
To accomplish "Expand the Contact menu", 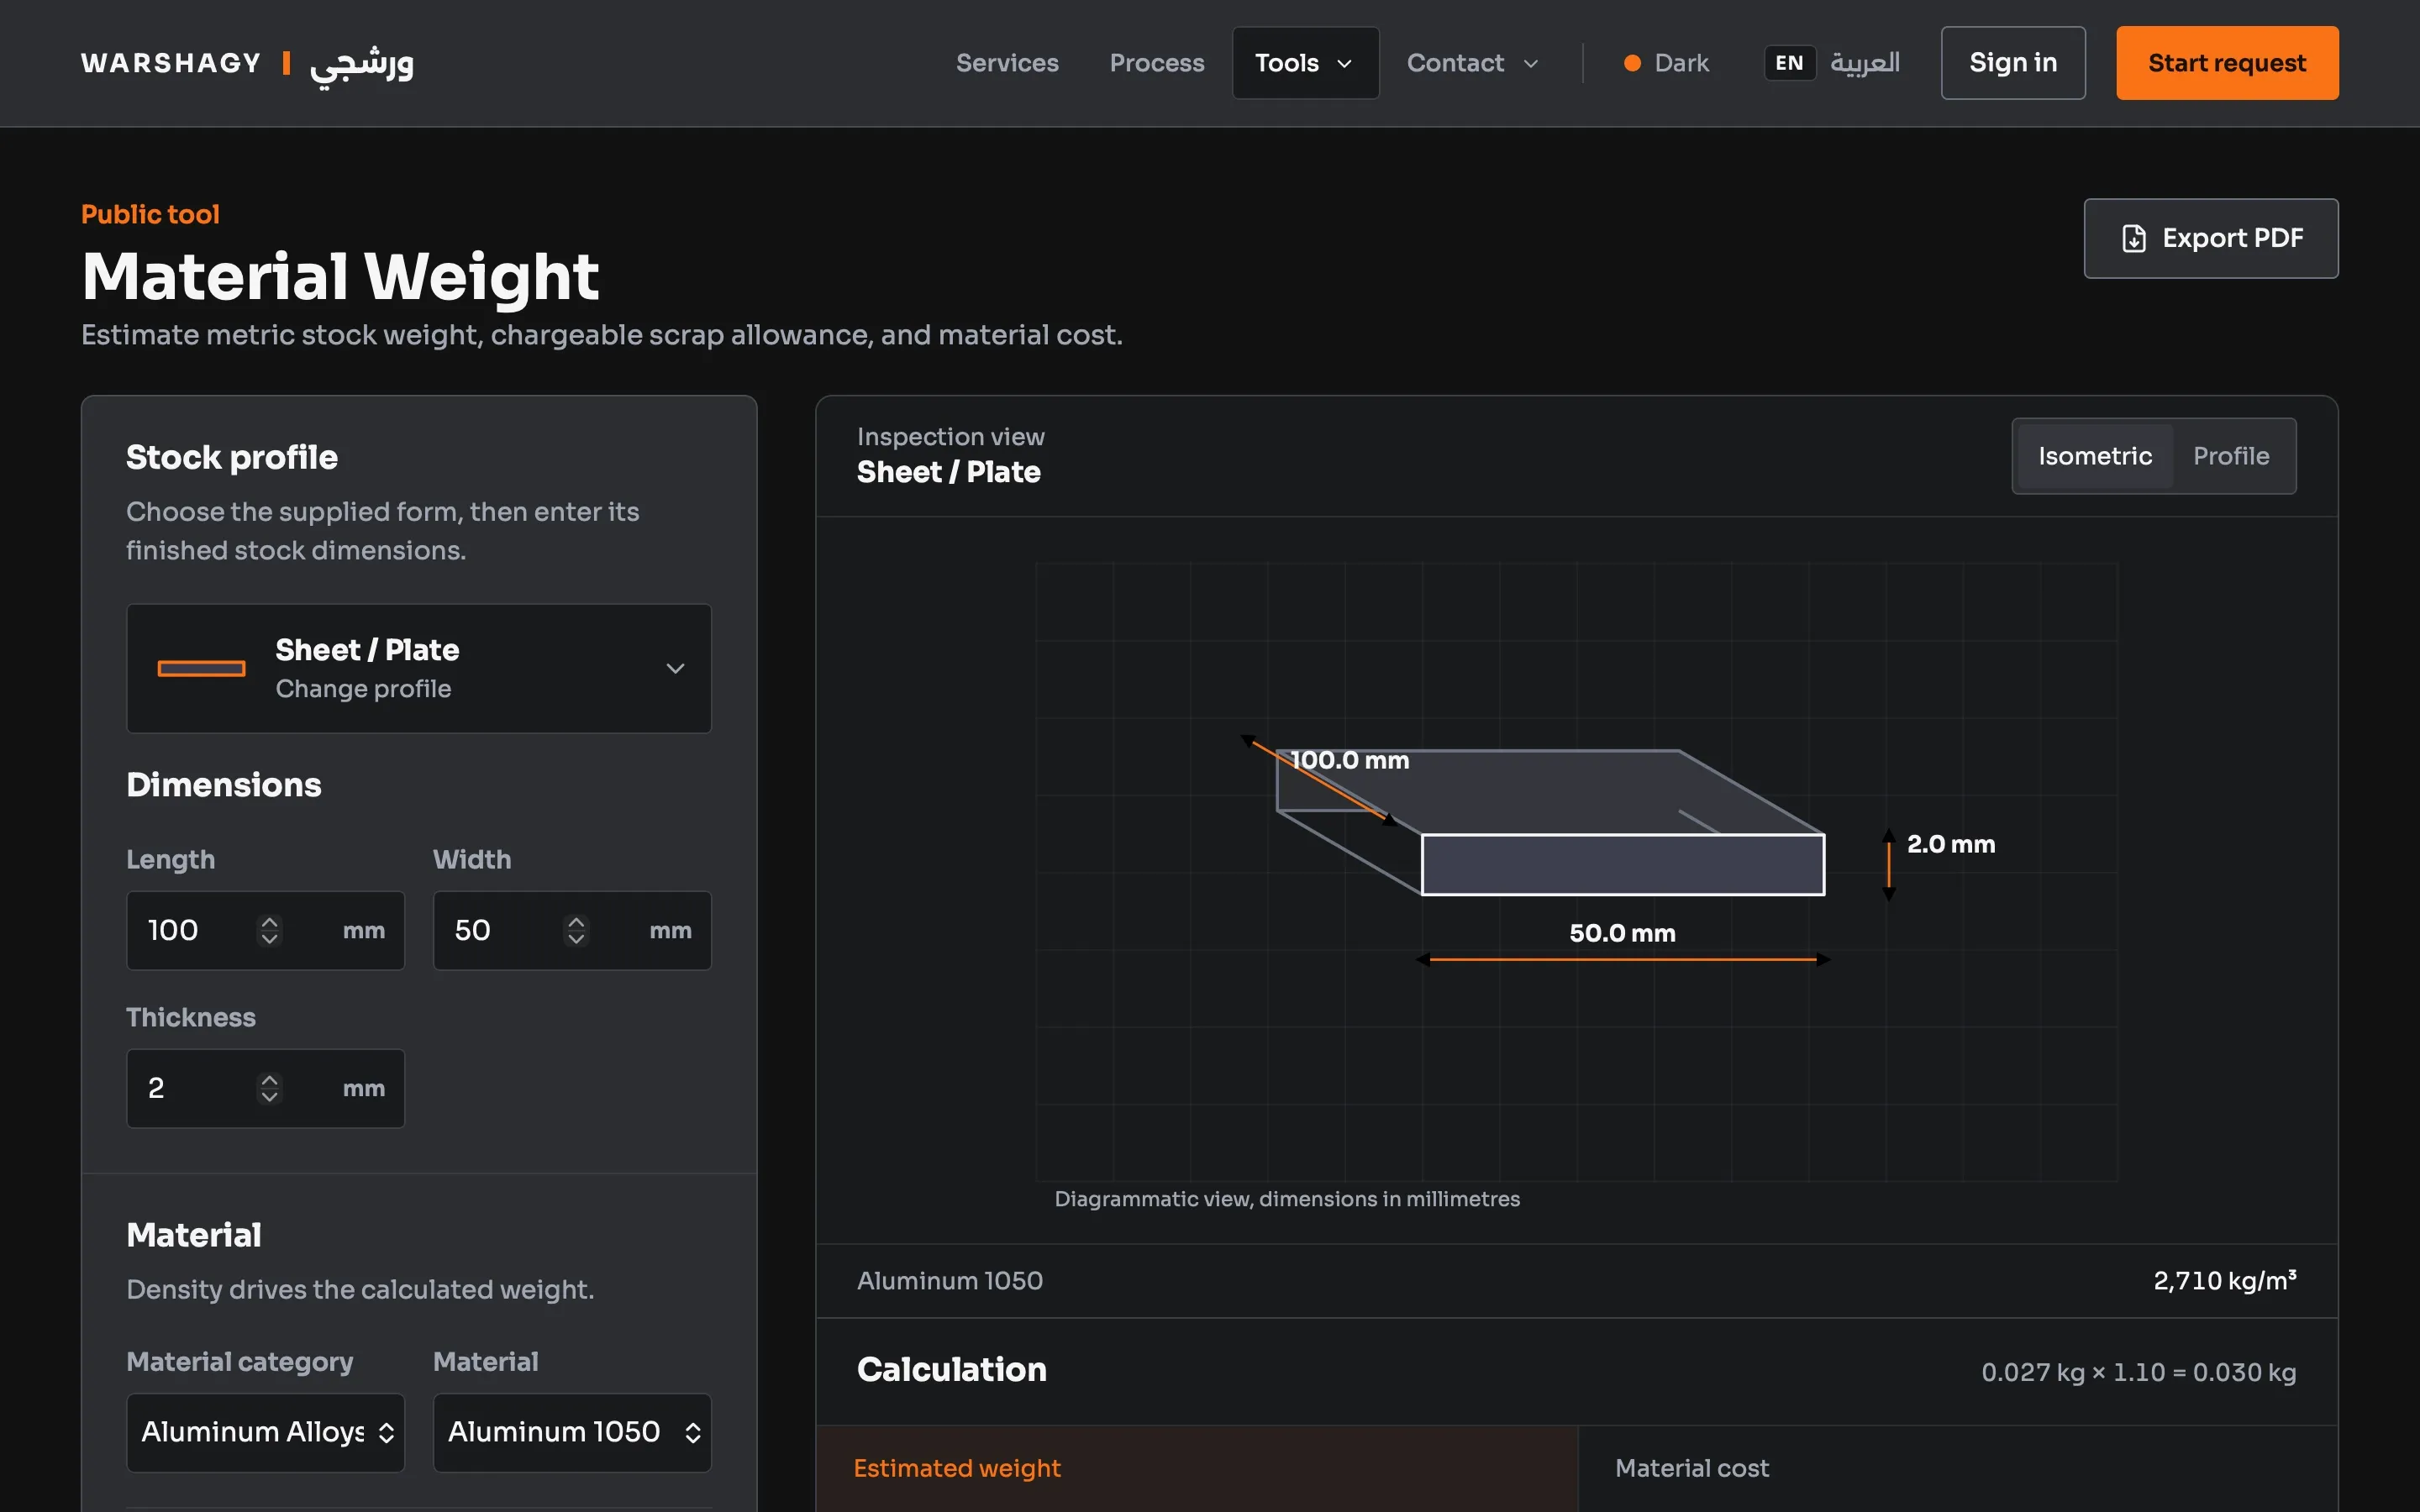I will tap(1472, 63).
